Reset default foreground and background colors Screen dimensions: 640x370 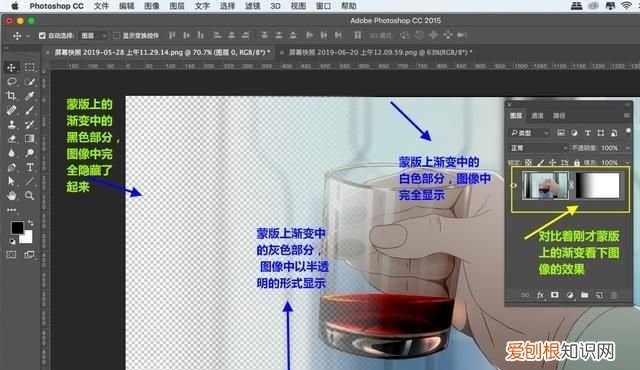pyautogui.click(x=12, y=241)
